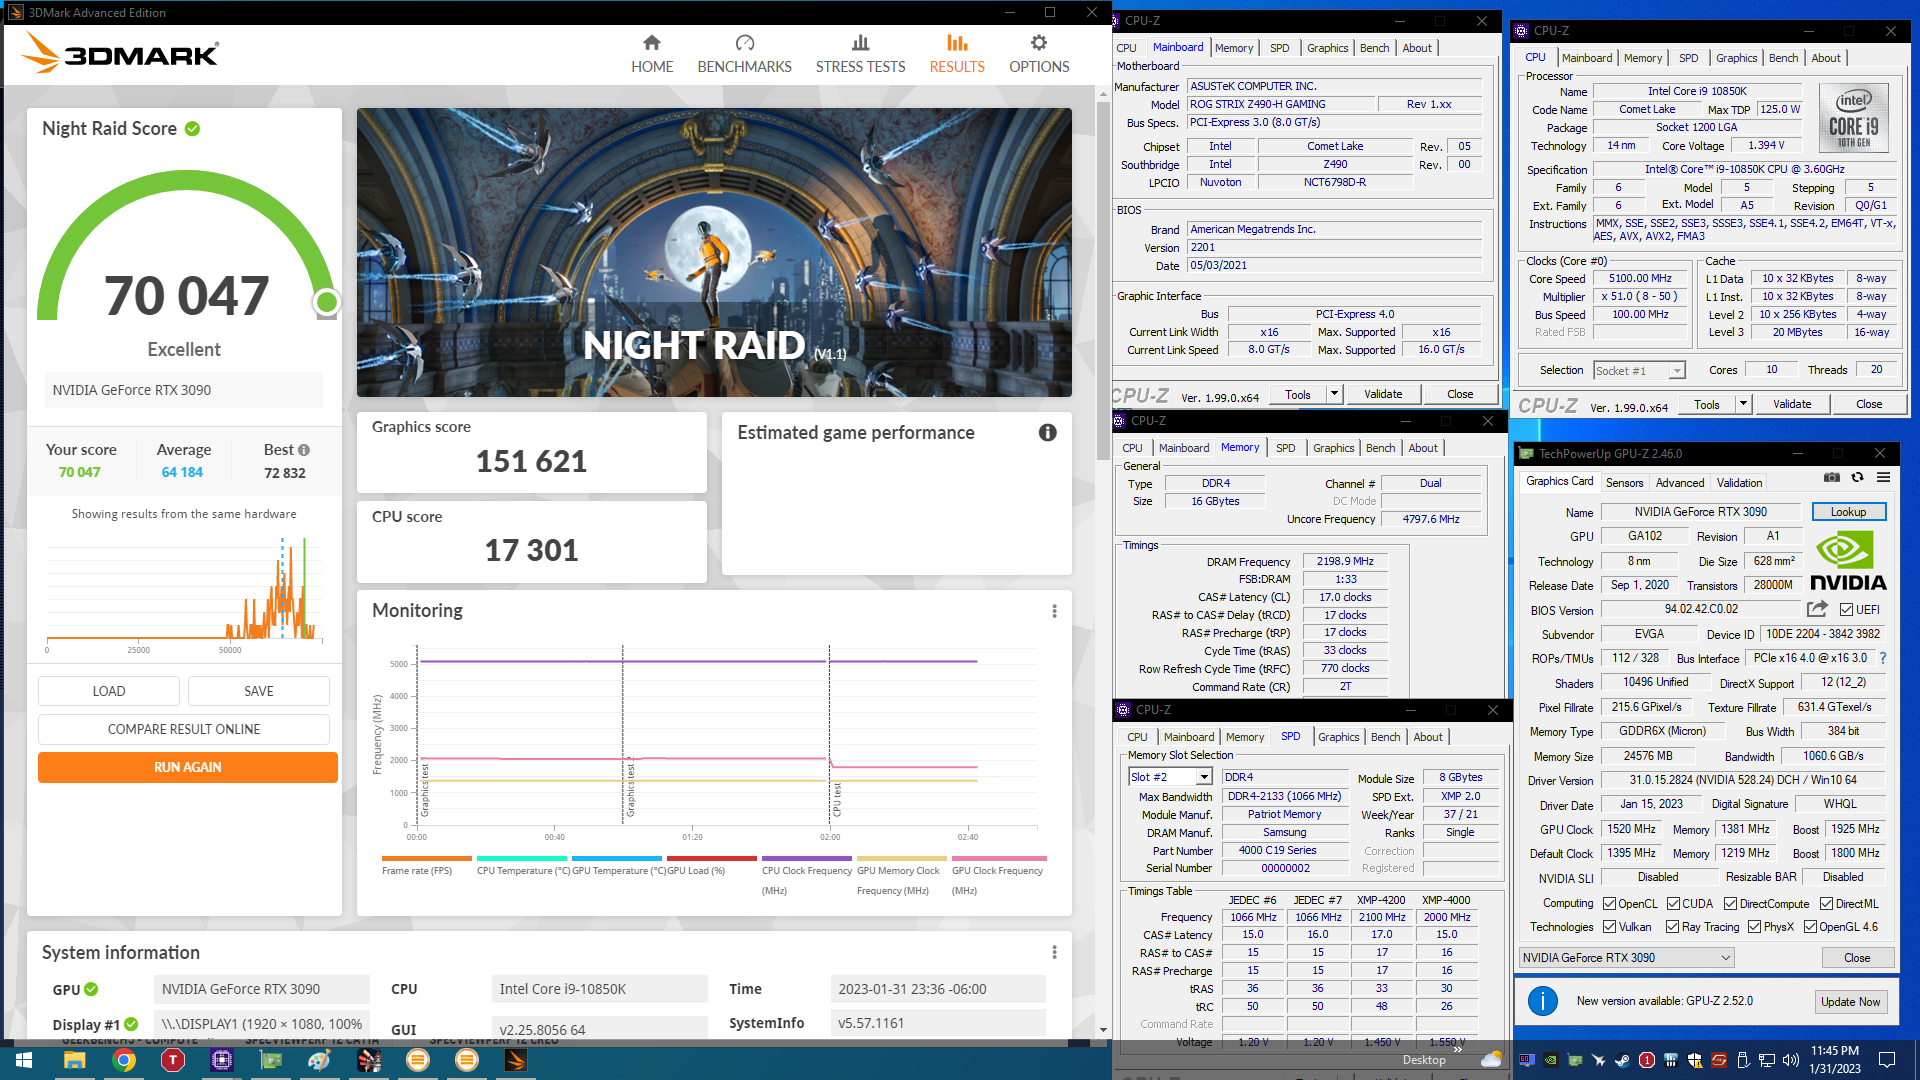This screenshot has height=1080, width=1920.
Task: Click the LOAD button
Action: (109, 691)
